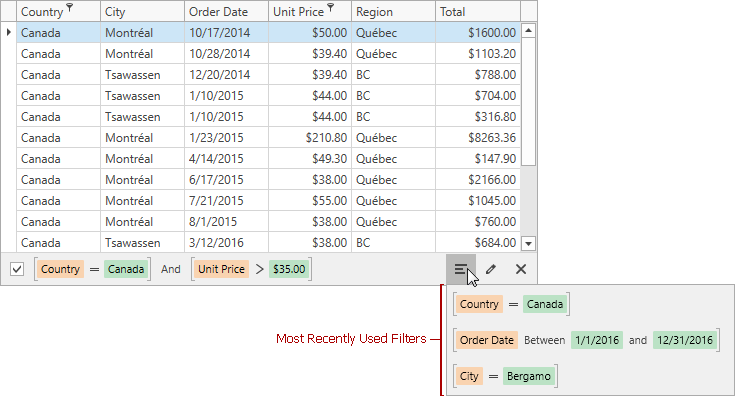Select recent filter Country = Canada in popup
This screenshot has width=735, height=396.
(511, 304)
